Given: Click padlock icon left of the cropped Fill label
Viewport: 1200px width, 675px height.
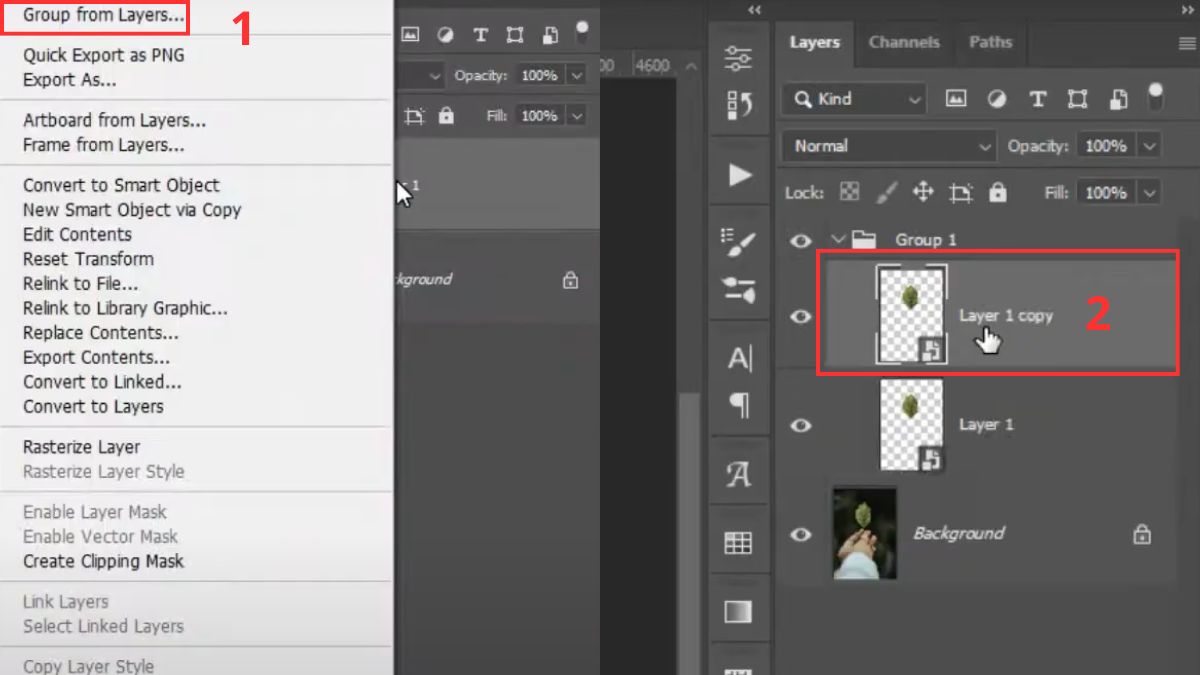Looking at the screenshot, I should pyautogui.click(x=446, y=116).
